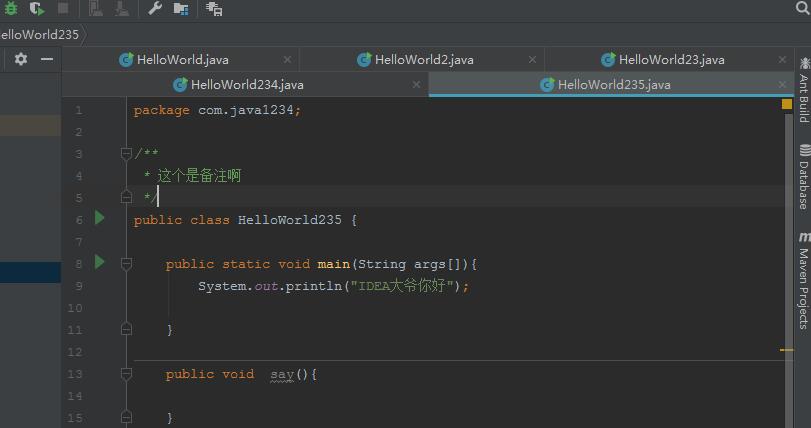The width and height of the screenshot is (811, 428).
Task: Run with coverage from the toolbar
Action: [37, 8]
